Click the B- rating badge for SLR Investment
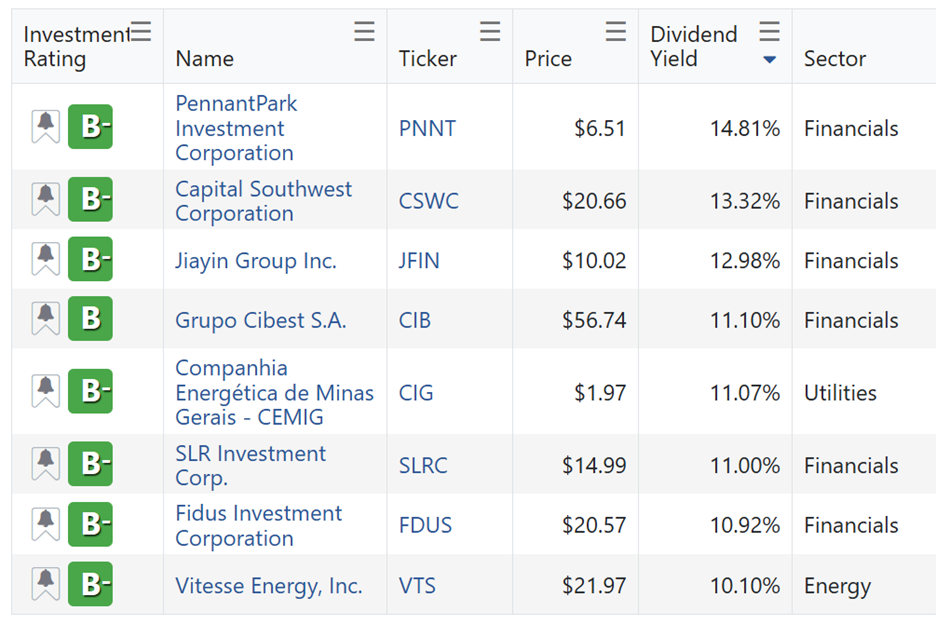936x624 pixels. tap(90, 464)
